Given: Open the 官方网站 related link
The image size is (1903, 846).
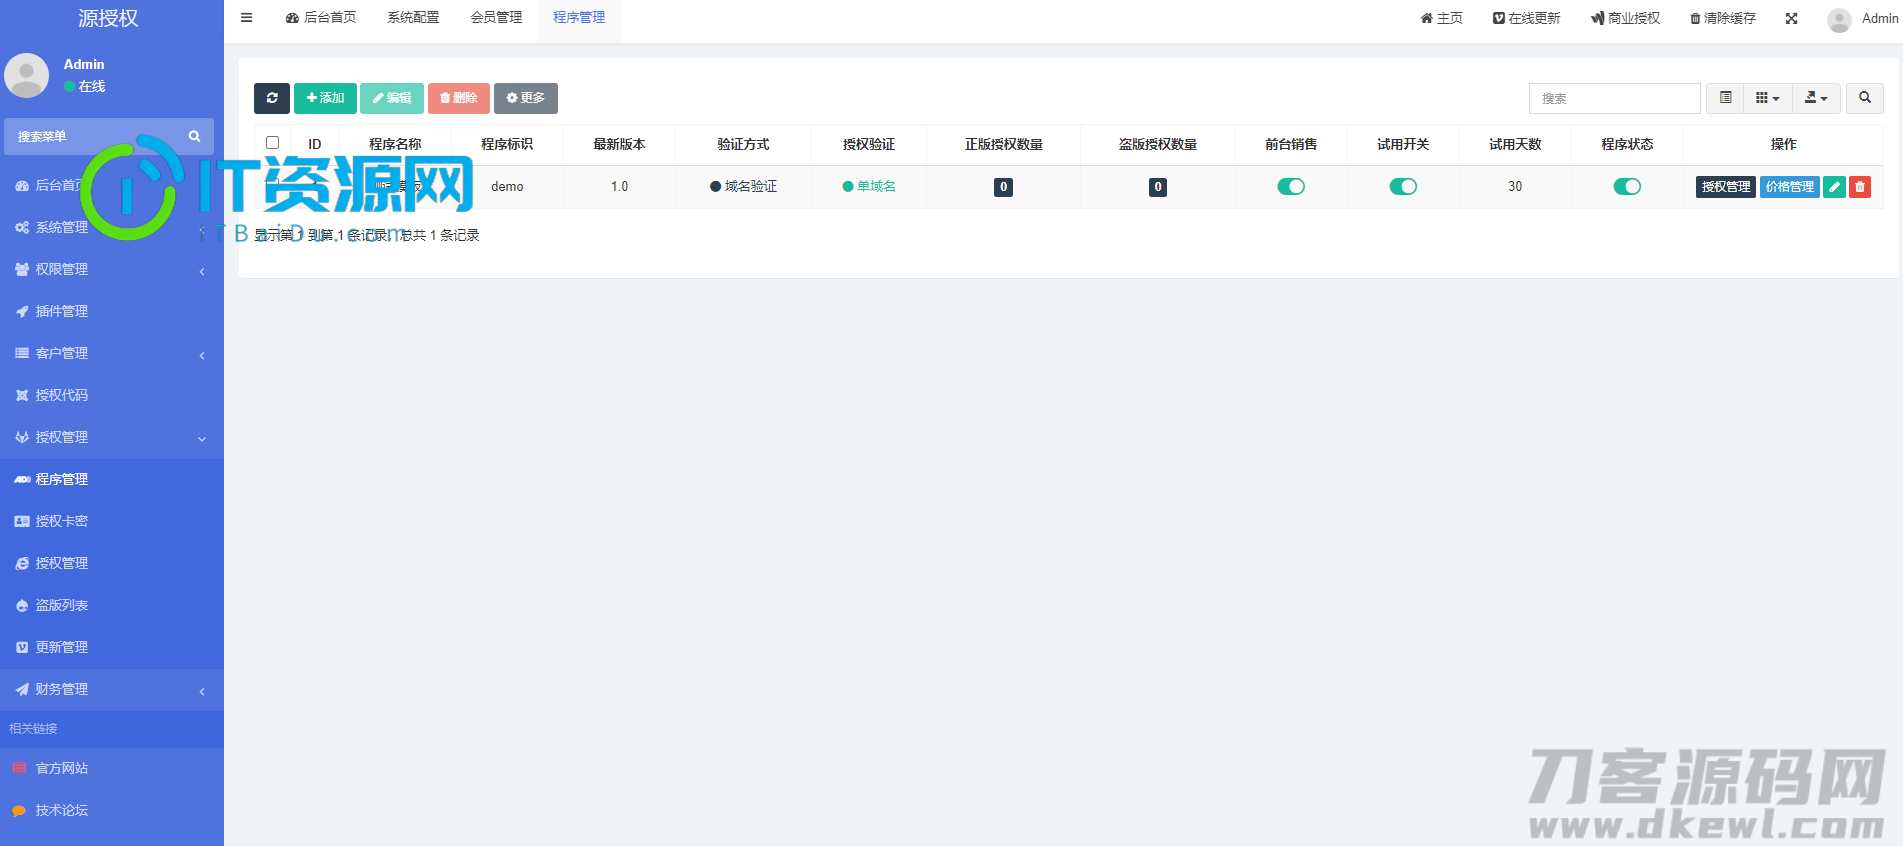Looking at the screenshot, I should point(111,768).
